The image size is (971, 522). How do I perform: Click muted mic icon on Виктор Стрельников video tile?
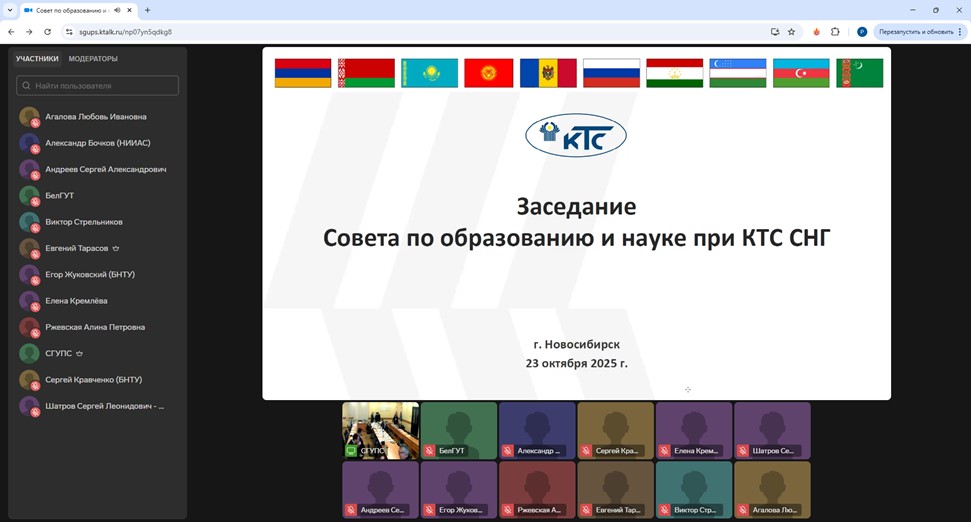click(665, 510)
